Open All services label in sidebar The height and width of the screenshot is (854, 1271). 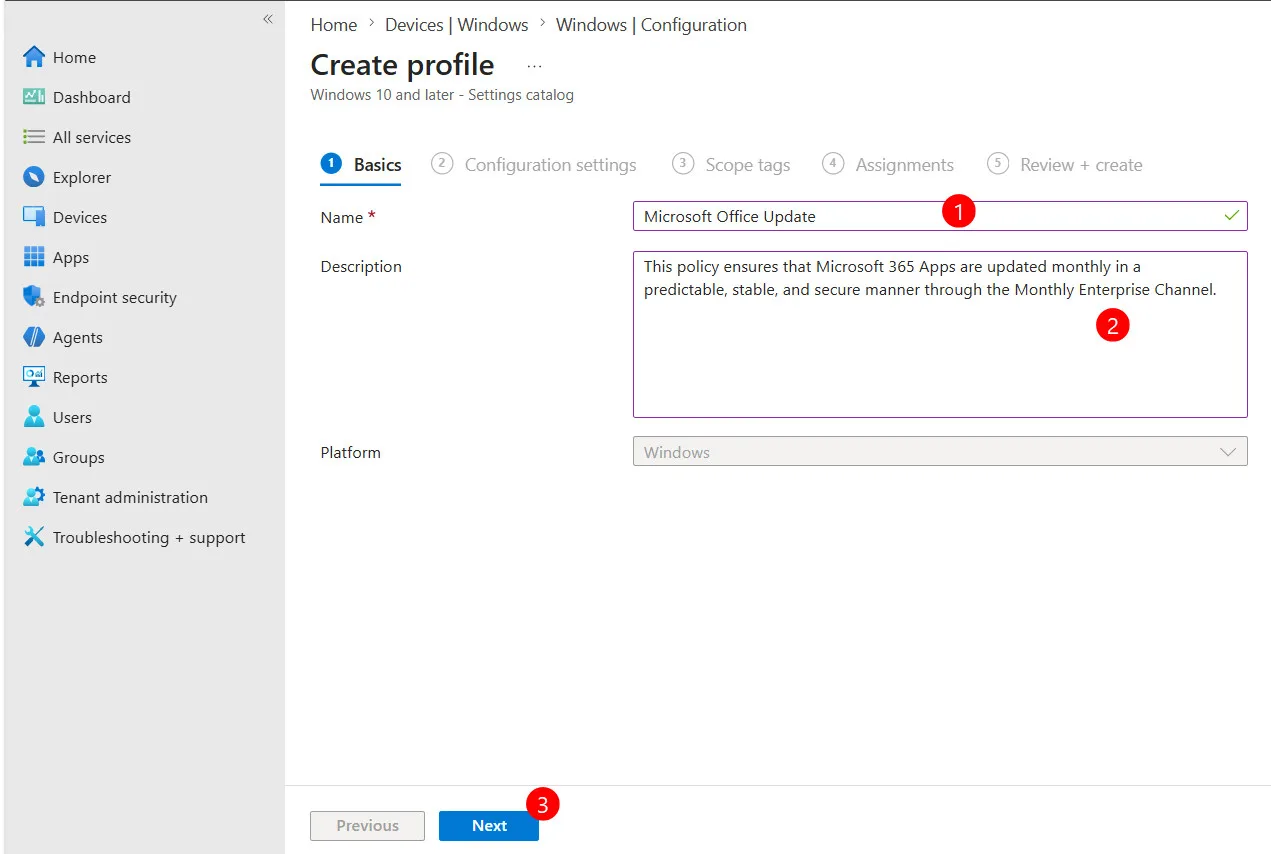(x=92, y=137)
